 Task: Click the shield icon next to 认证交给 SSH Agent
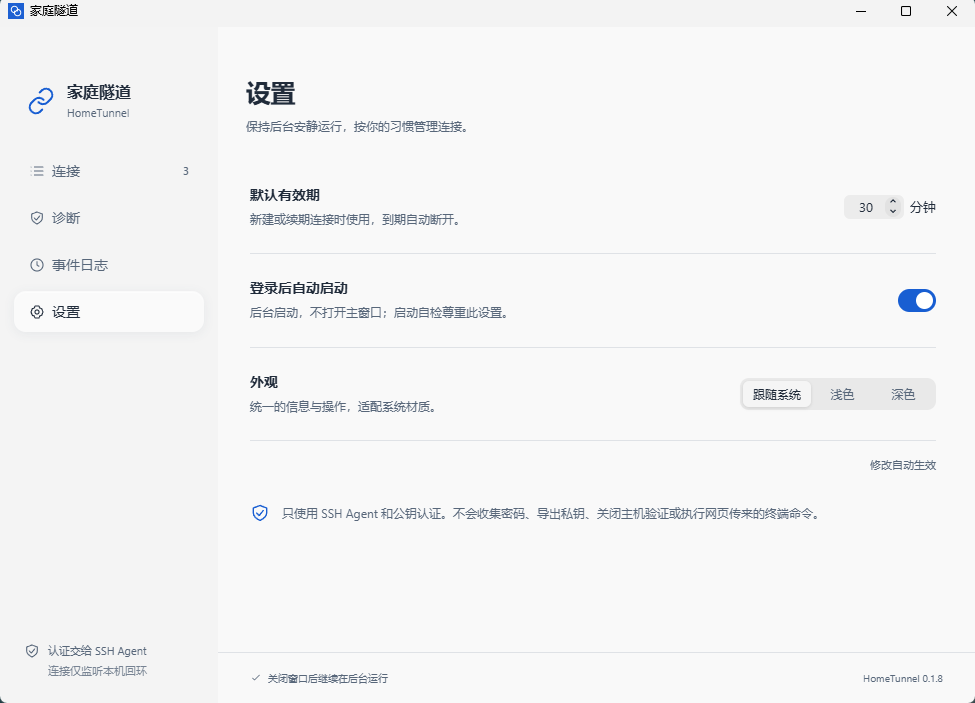click(x=32, y=651)
